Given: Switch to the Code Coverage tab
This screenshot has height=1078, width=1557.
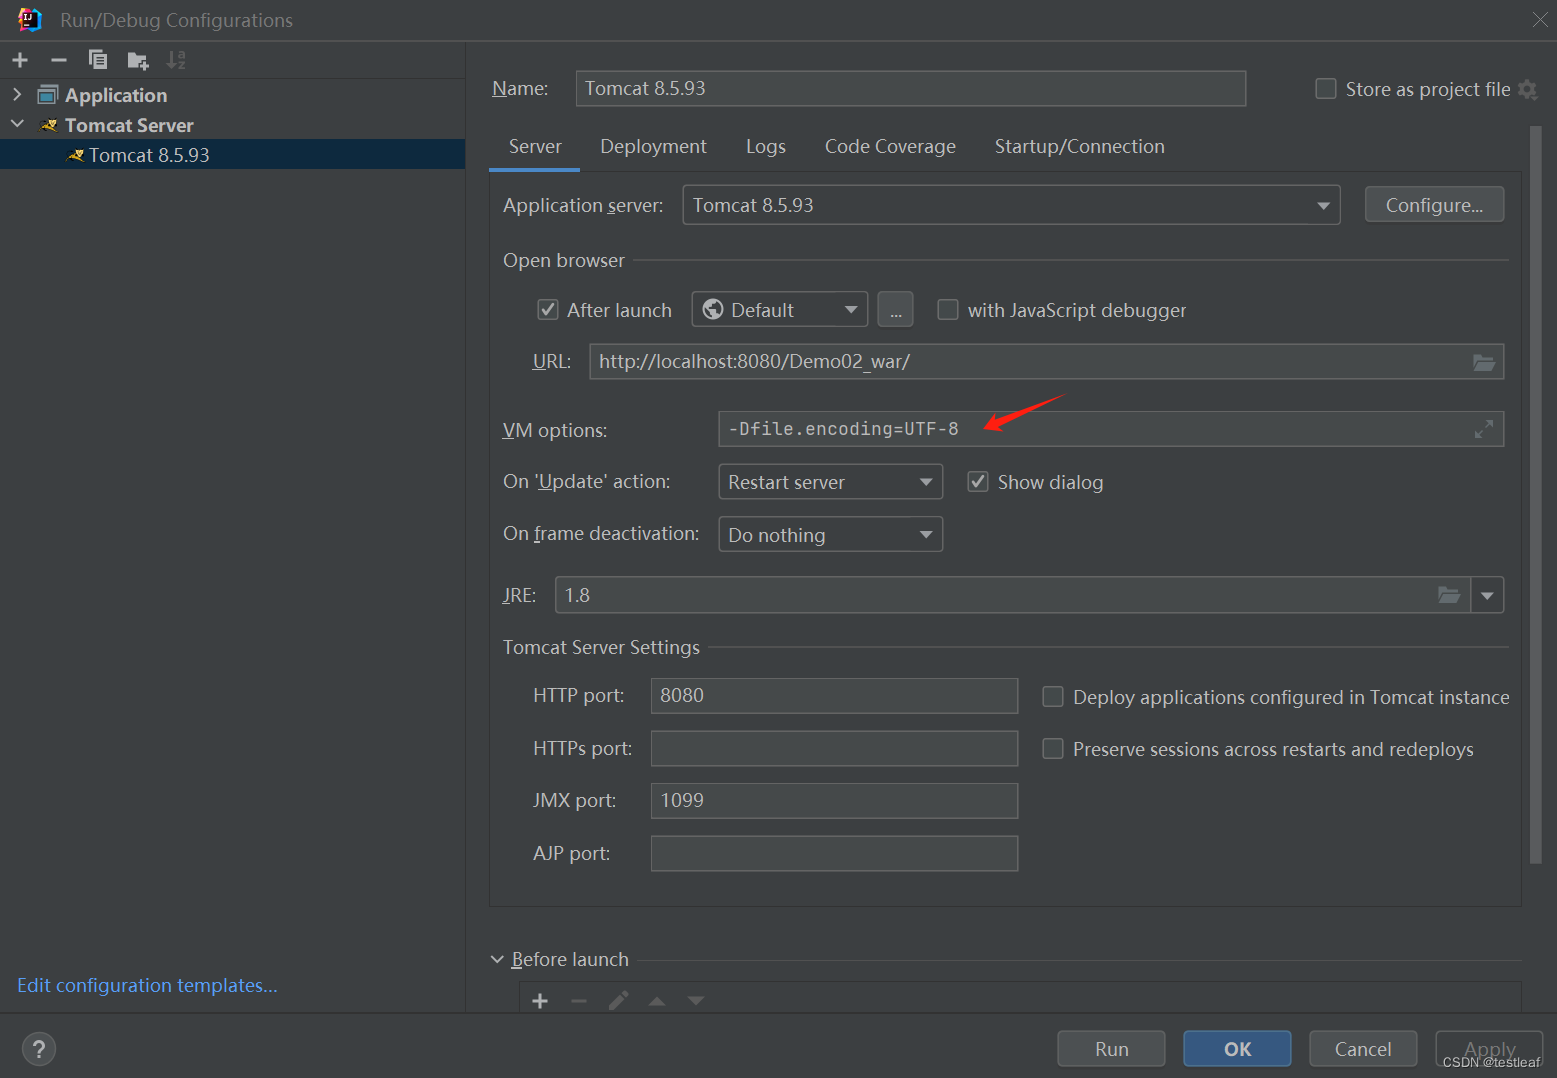Looking at the screenshot, I should tap(890, 146).
